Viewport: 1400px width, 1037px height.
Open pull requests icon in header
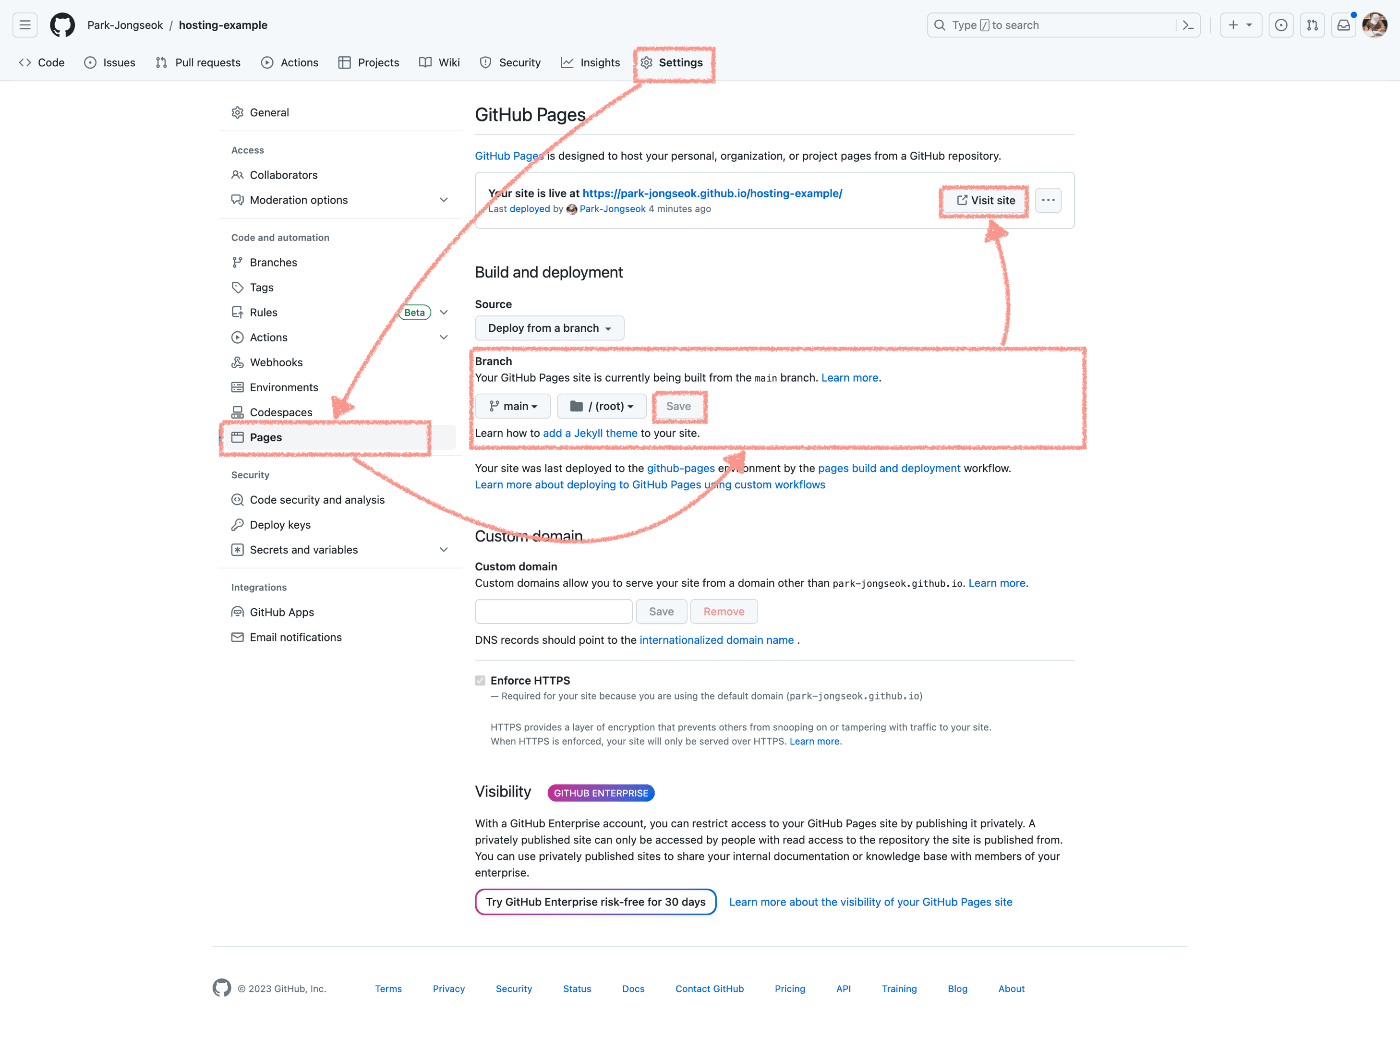1312,25
